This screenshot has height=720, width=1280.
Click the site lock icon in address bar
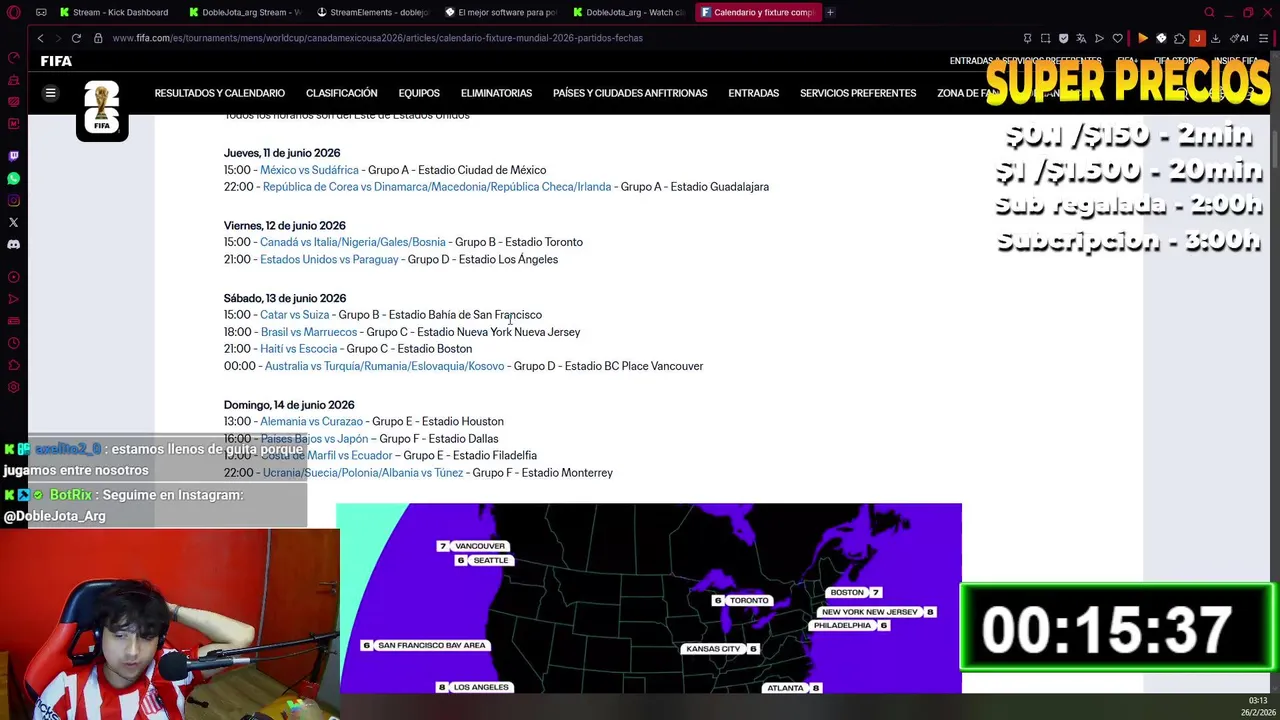pos(98,38)
